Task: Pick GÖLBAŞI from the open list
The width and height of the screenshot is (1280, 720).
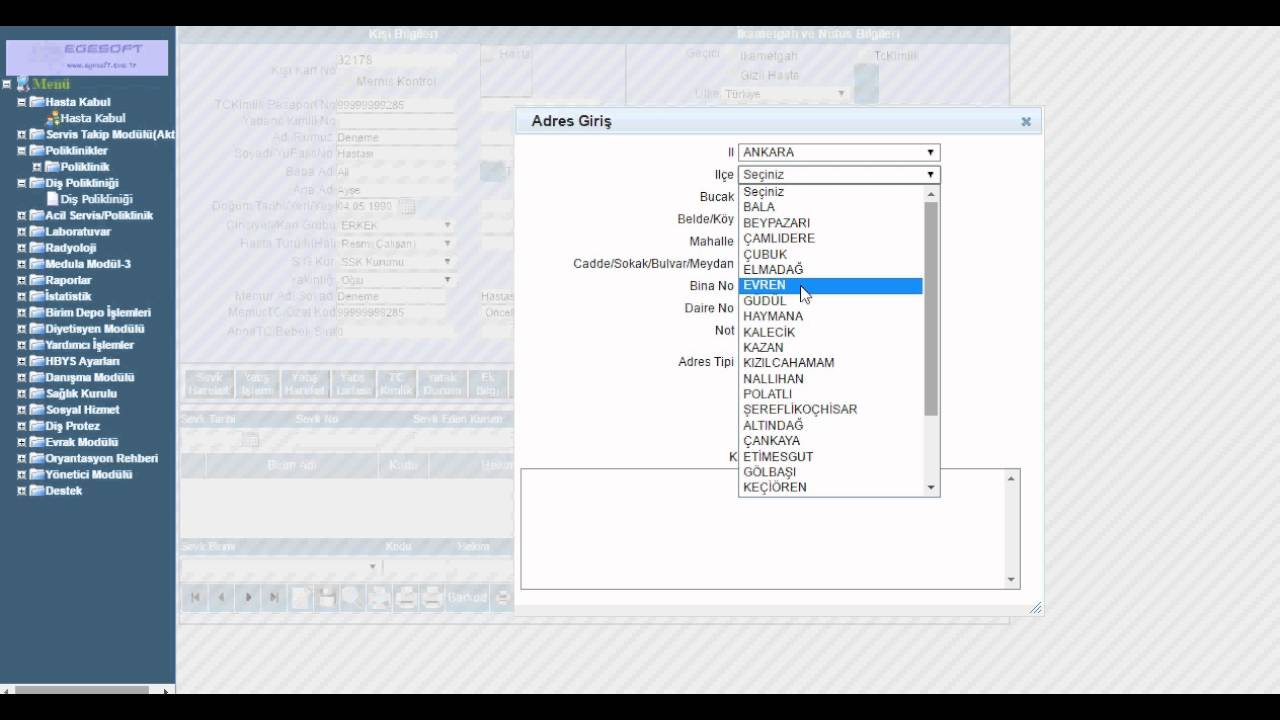Action: point(830,472)
